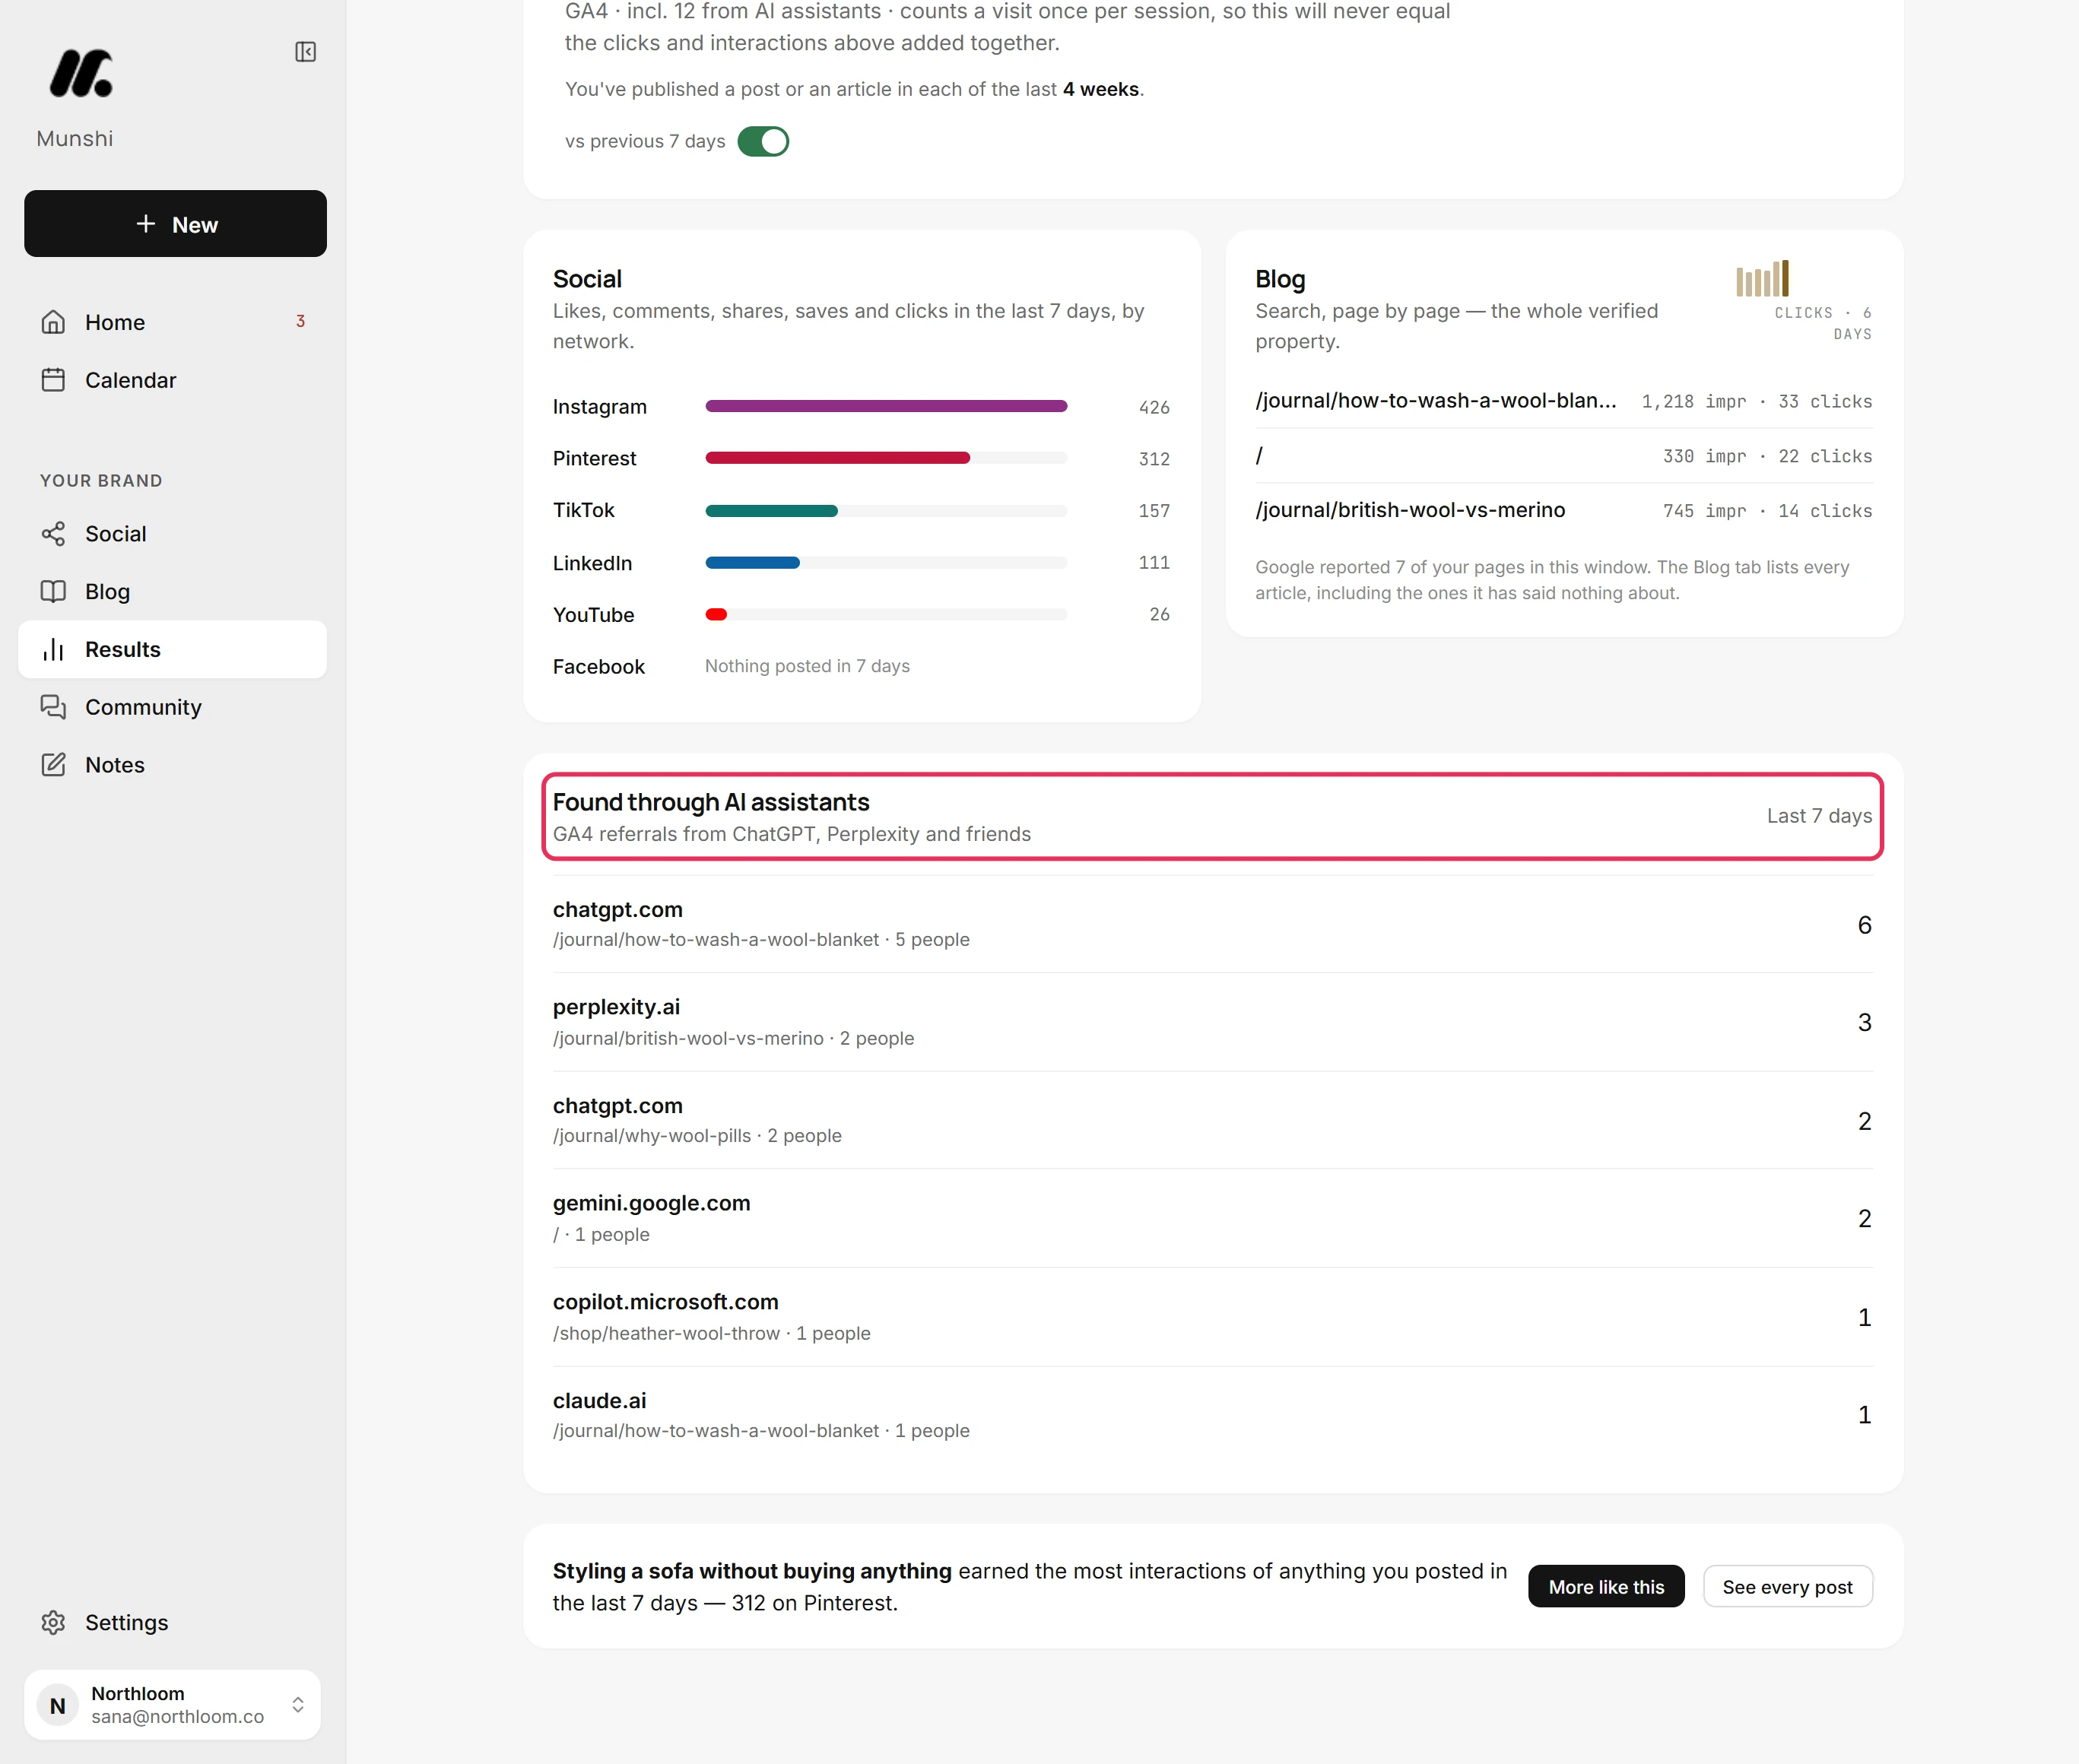The height and width of the screenshot is (1764, 2079).
Task: Open the Northloom account switcher chevrons
Action: click(x=298, y=1705)
